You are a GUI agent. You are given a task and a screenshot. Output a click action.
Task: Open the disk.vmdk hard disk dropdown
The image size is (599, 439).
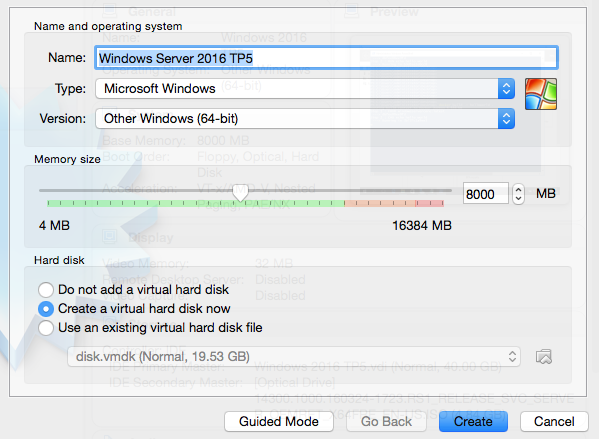pyautogui.click(x=294, y=357)
